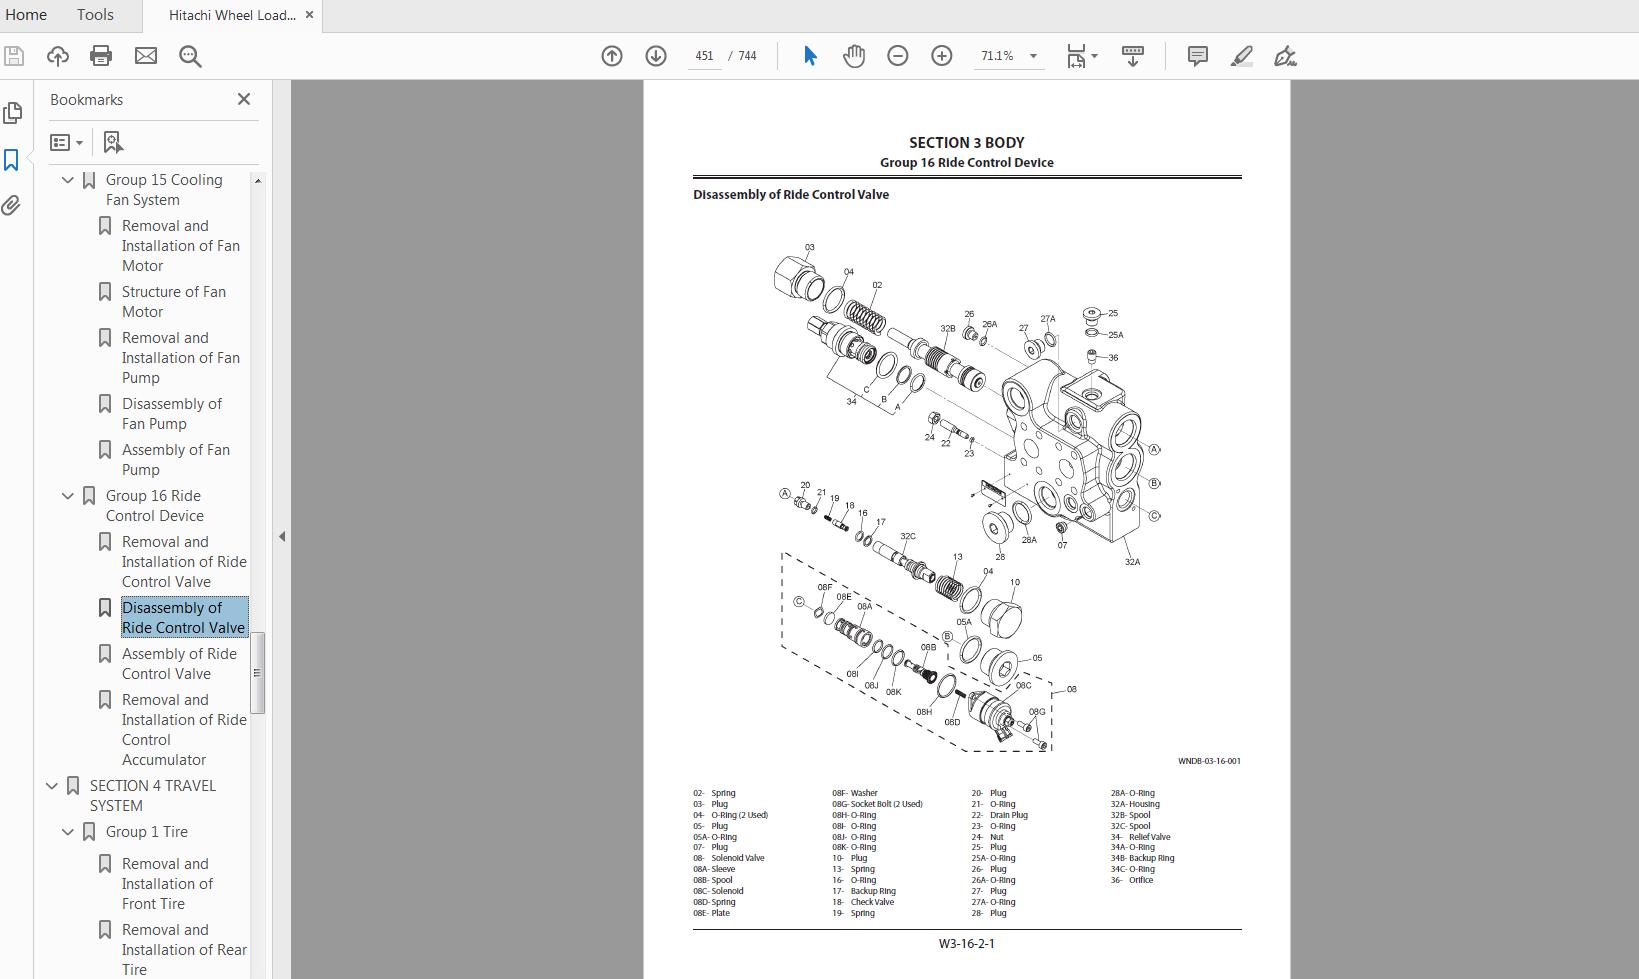Open the page thumbnails panel

click(x=13, y=113)
